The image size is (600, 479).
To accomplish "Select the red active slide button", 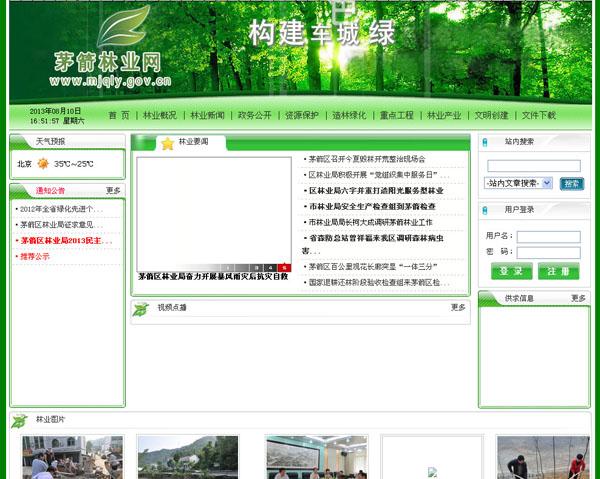I will point(284,268).
